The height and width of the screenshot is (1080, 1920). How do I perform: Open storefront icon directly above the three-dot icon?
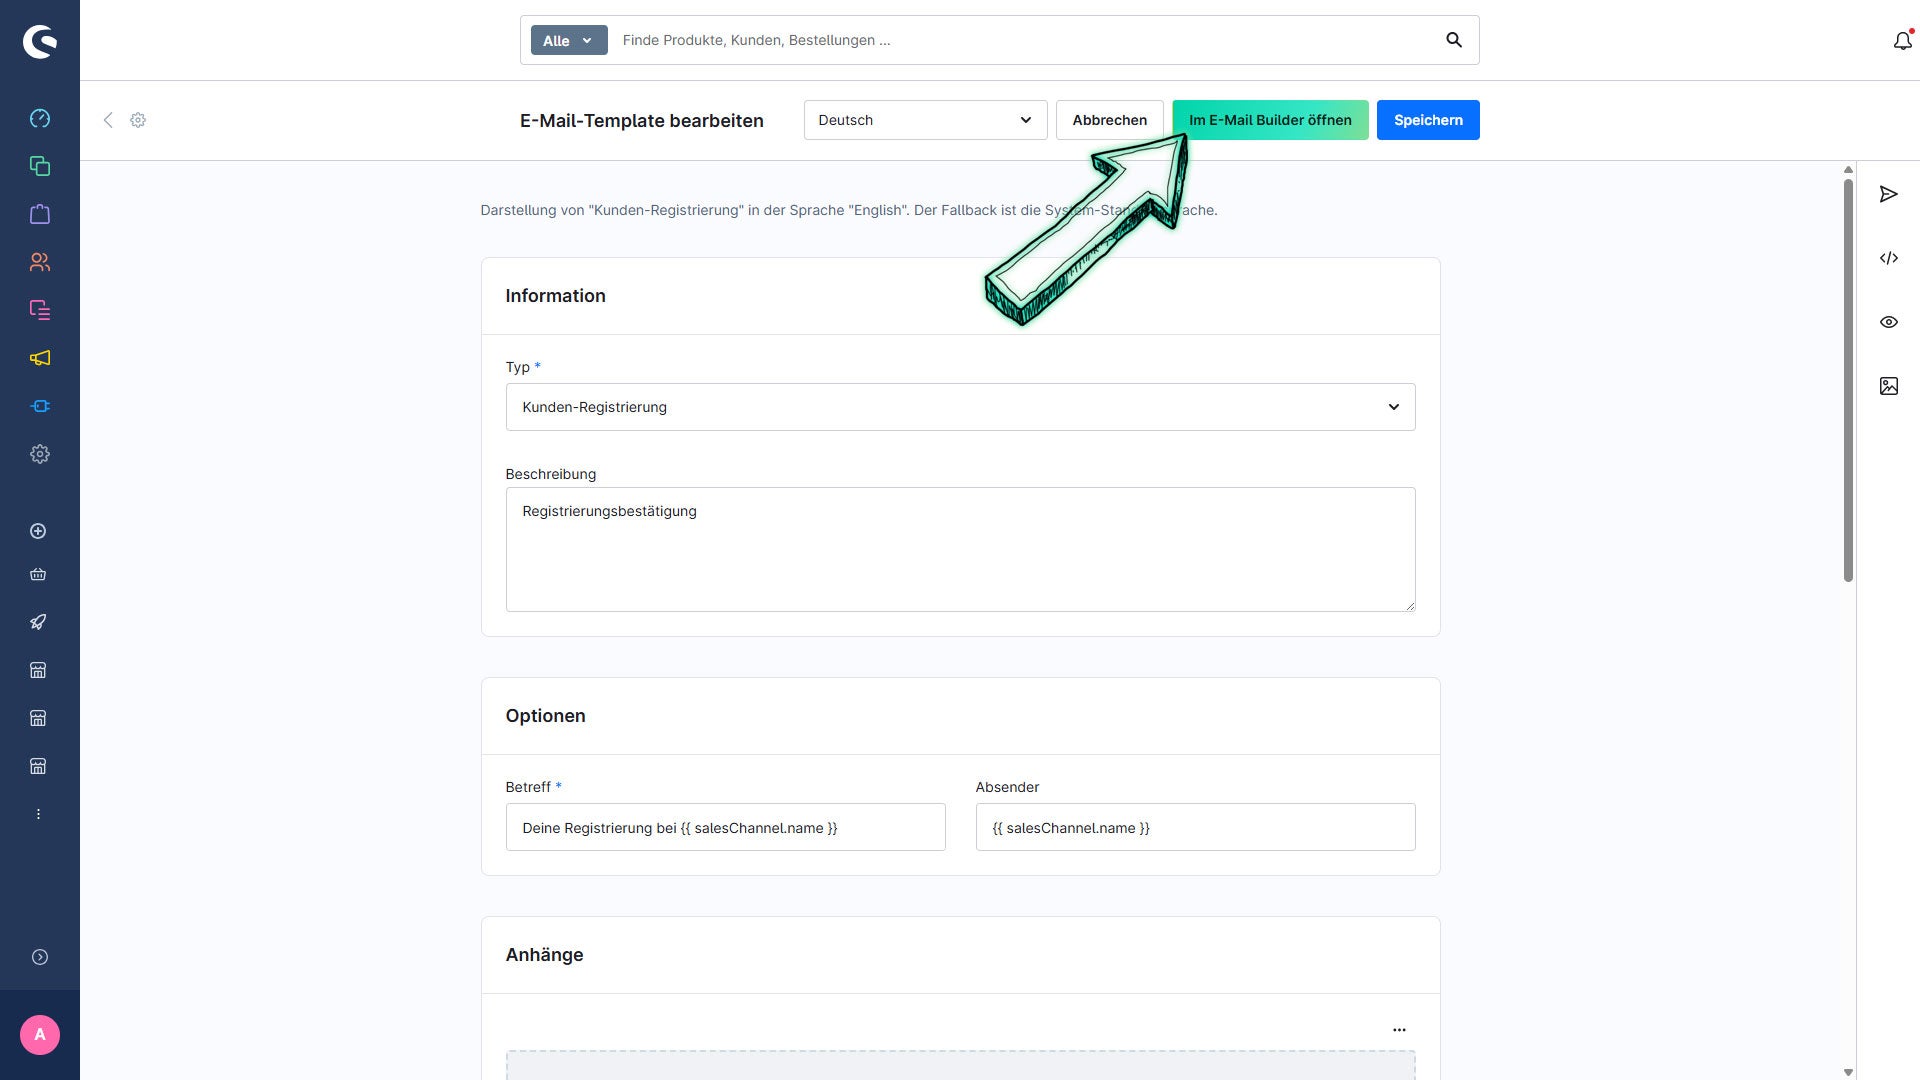point(38,766)
